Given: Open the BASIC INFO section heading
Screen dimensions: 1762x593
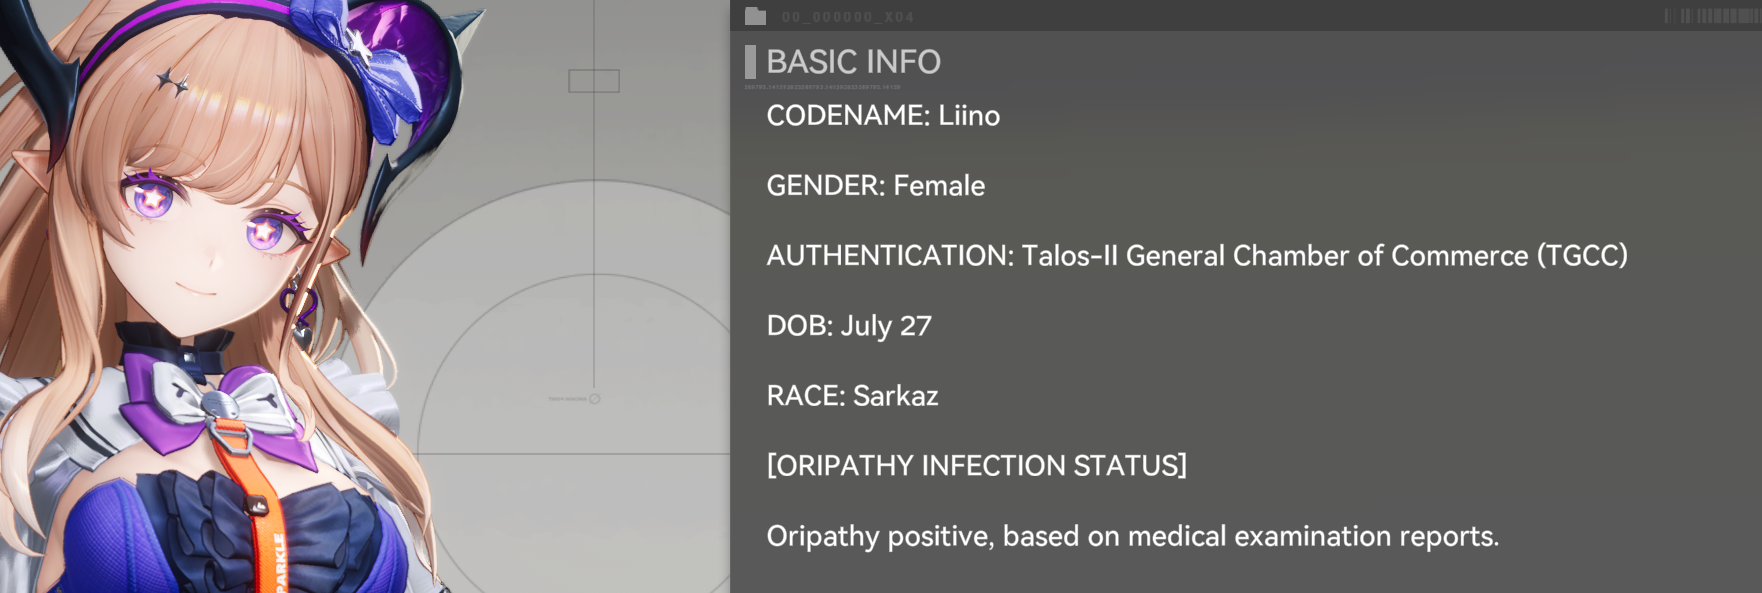Looking at the screenshot, I should [x=853, y=62].
